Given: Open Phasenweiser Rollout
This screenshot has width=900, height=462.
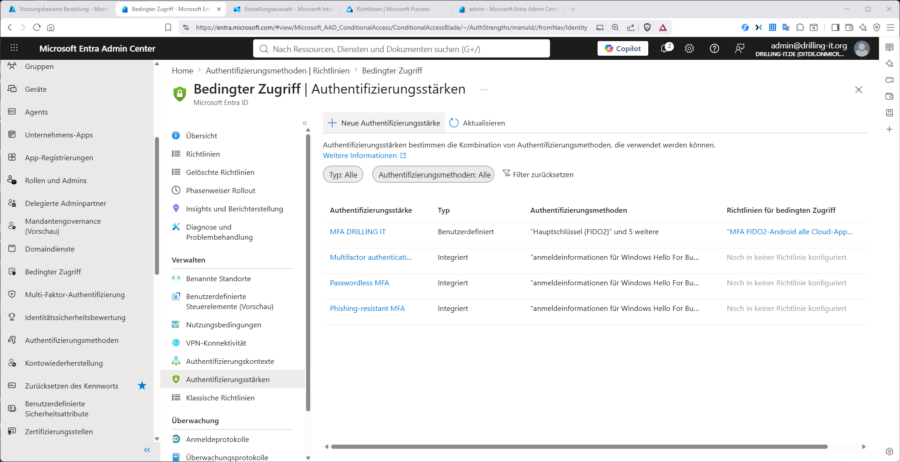Looking at the screenshot, I should tap(221, 191).
